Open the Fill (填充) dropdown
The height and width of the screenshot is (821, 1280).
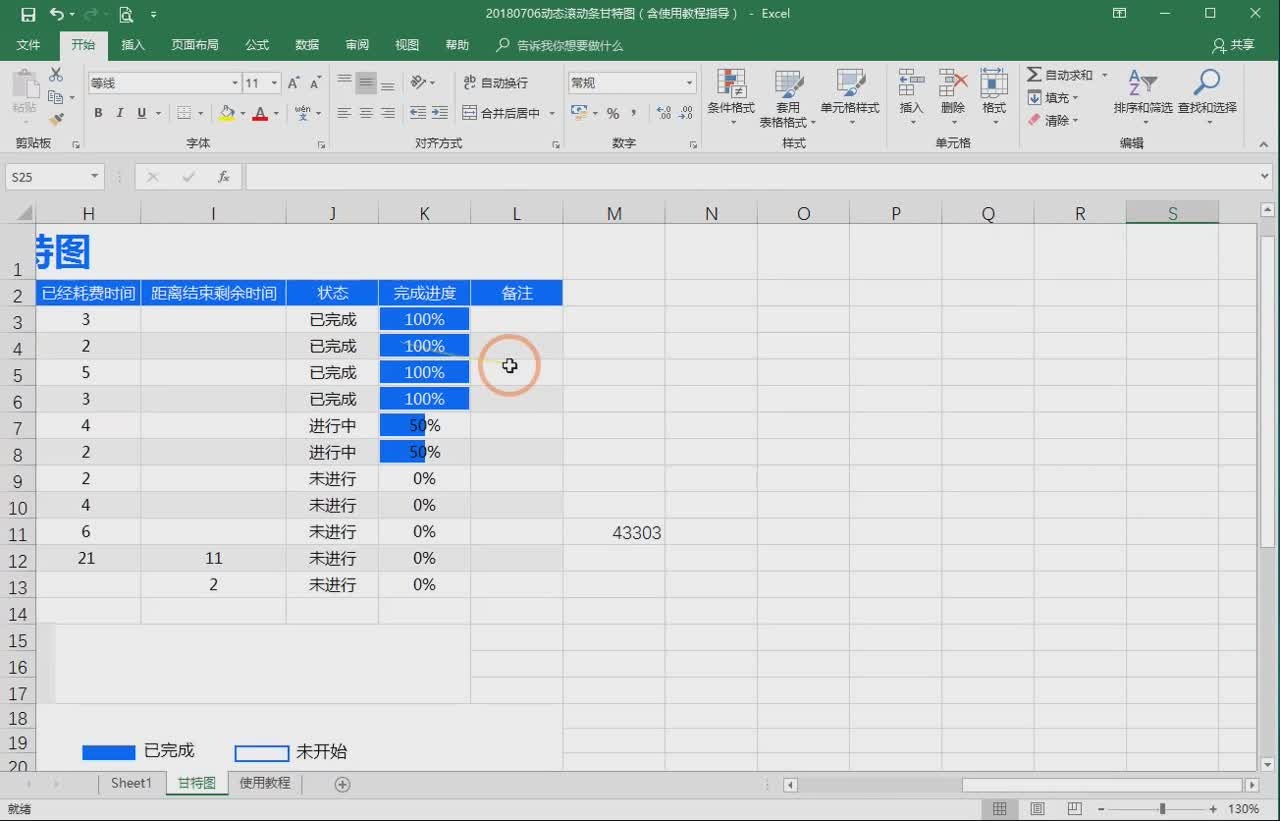coord(1055,98)
